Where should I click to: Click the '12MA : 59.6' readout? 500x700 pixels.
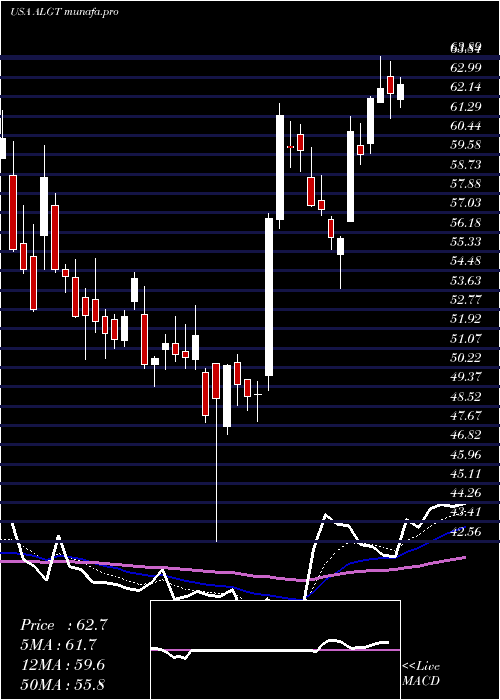(x=62, y=665)
